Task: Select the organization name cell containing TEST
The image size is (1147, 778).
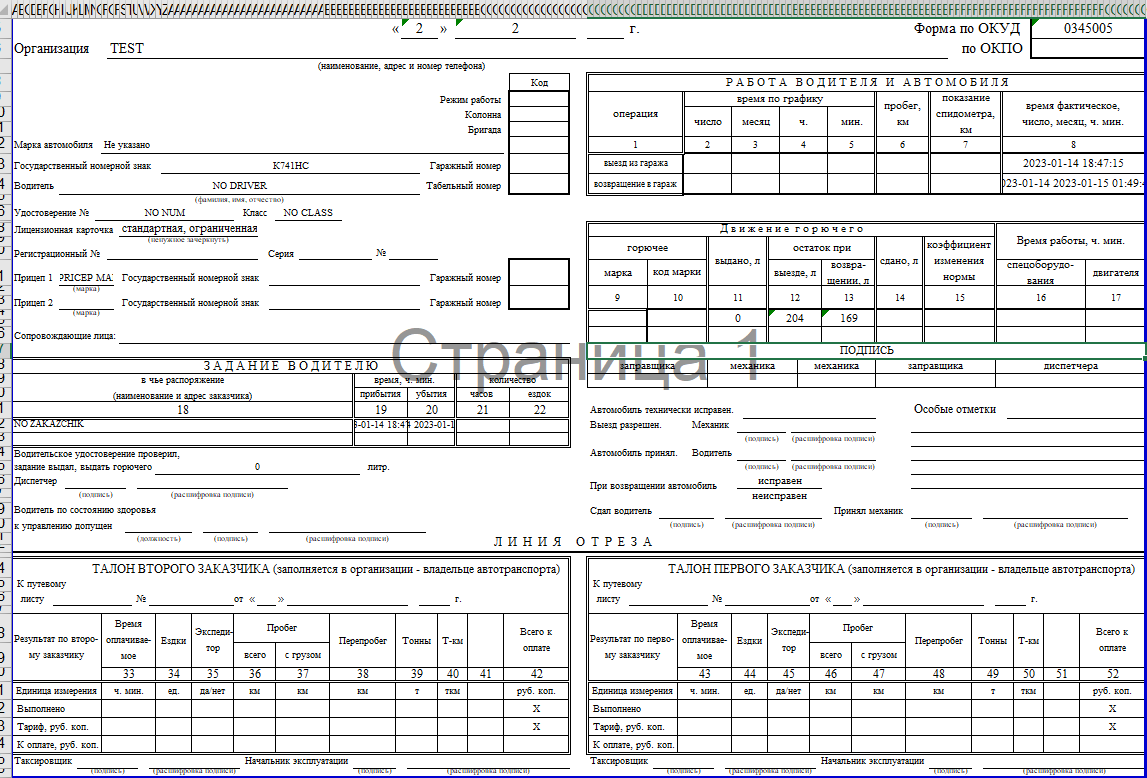Action: [x=127, y=49]
